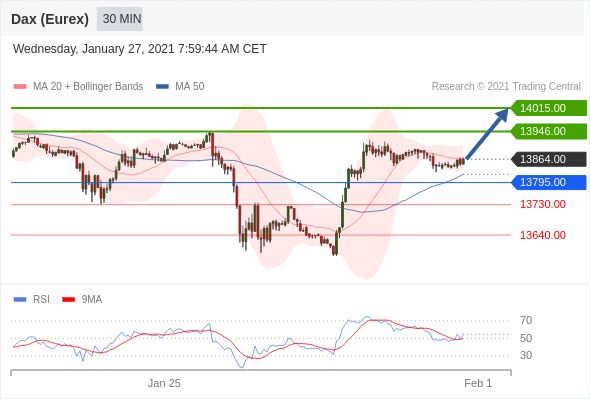Click the 13946.00 green resistance label

coord(549,131)
